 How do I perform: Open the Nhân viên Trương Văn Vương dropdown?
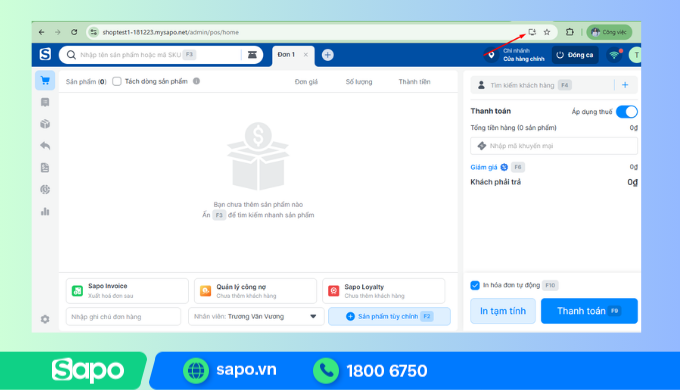click(256, 317)
